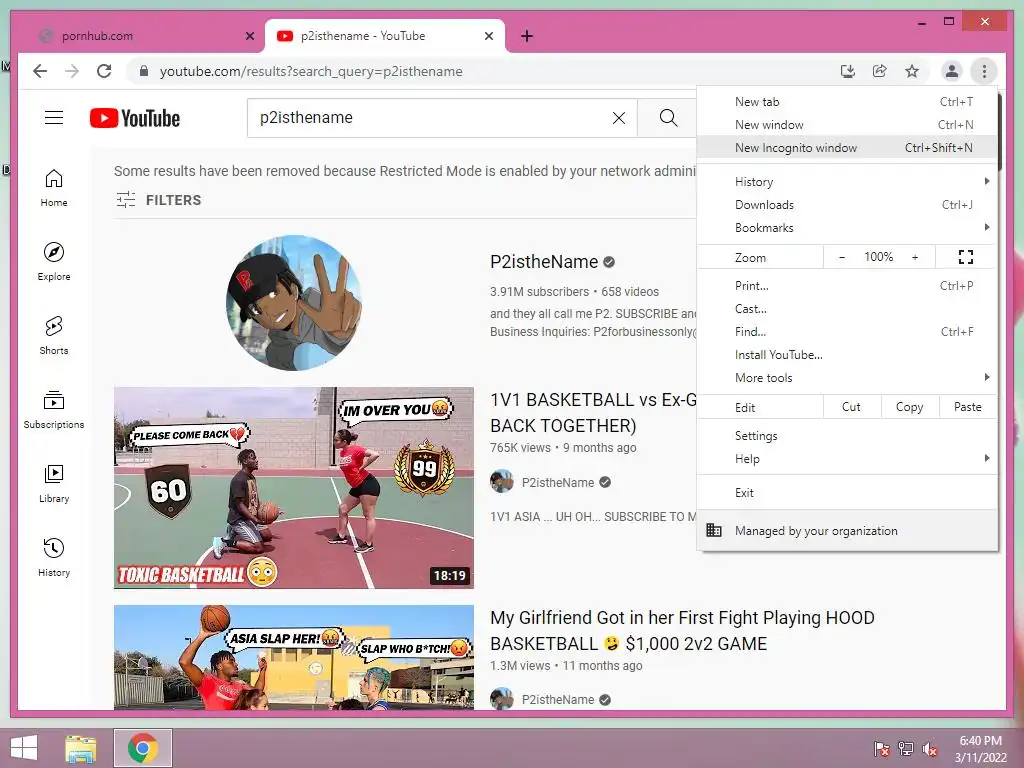Clear the search box with the X
Image resolution: width=1024 pixels, height=768 pixels.
click(x=618, y=118)
